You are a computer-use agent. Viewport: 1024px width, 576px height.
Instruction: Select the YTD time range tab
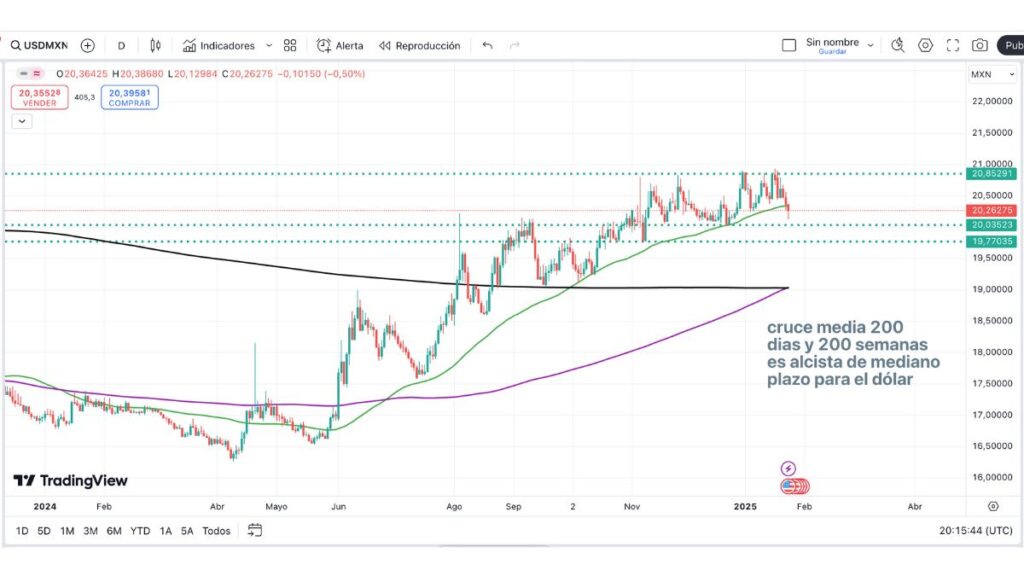140,531
